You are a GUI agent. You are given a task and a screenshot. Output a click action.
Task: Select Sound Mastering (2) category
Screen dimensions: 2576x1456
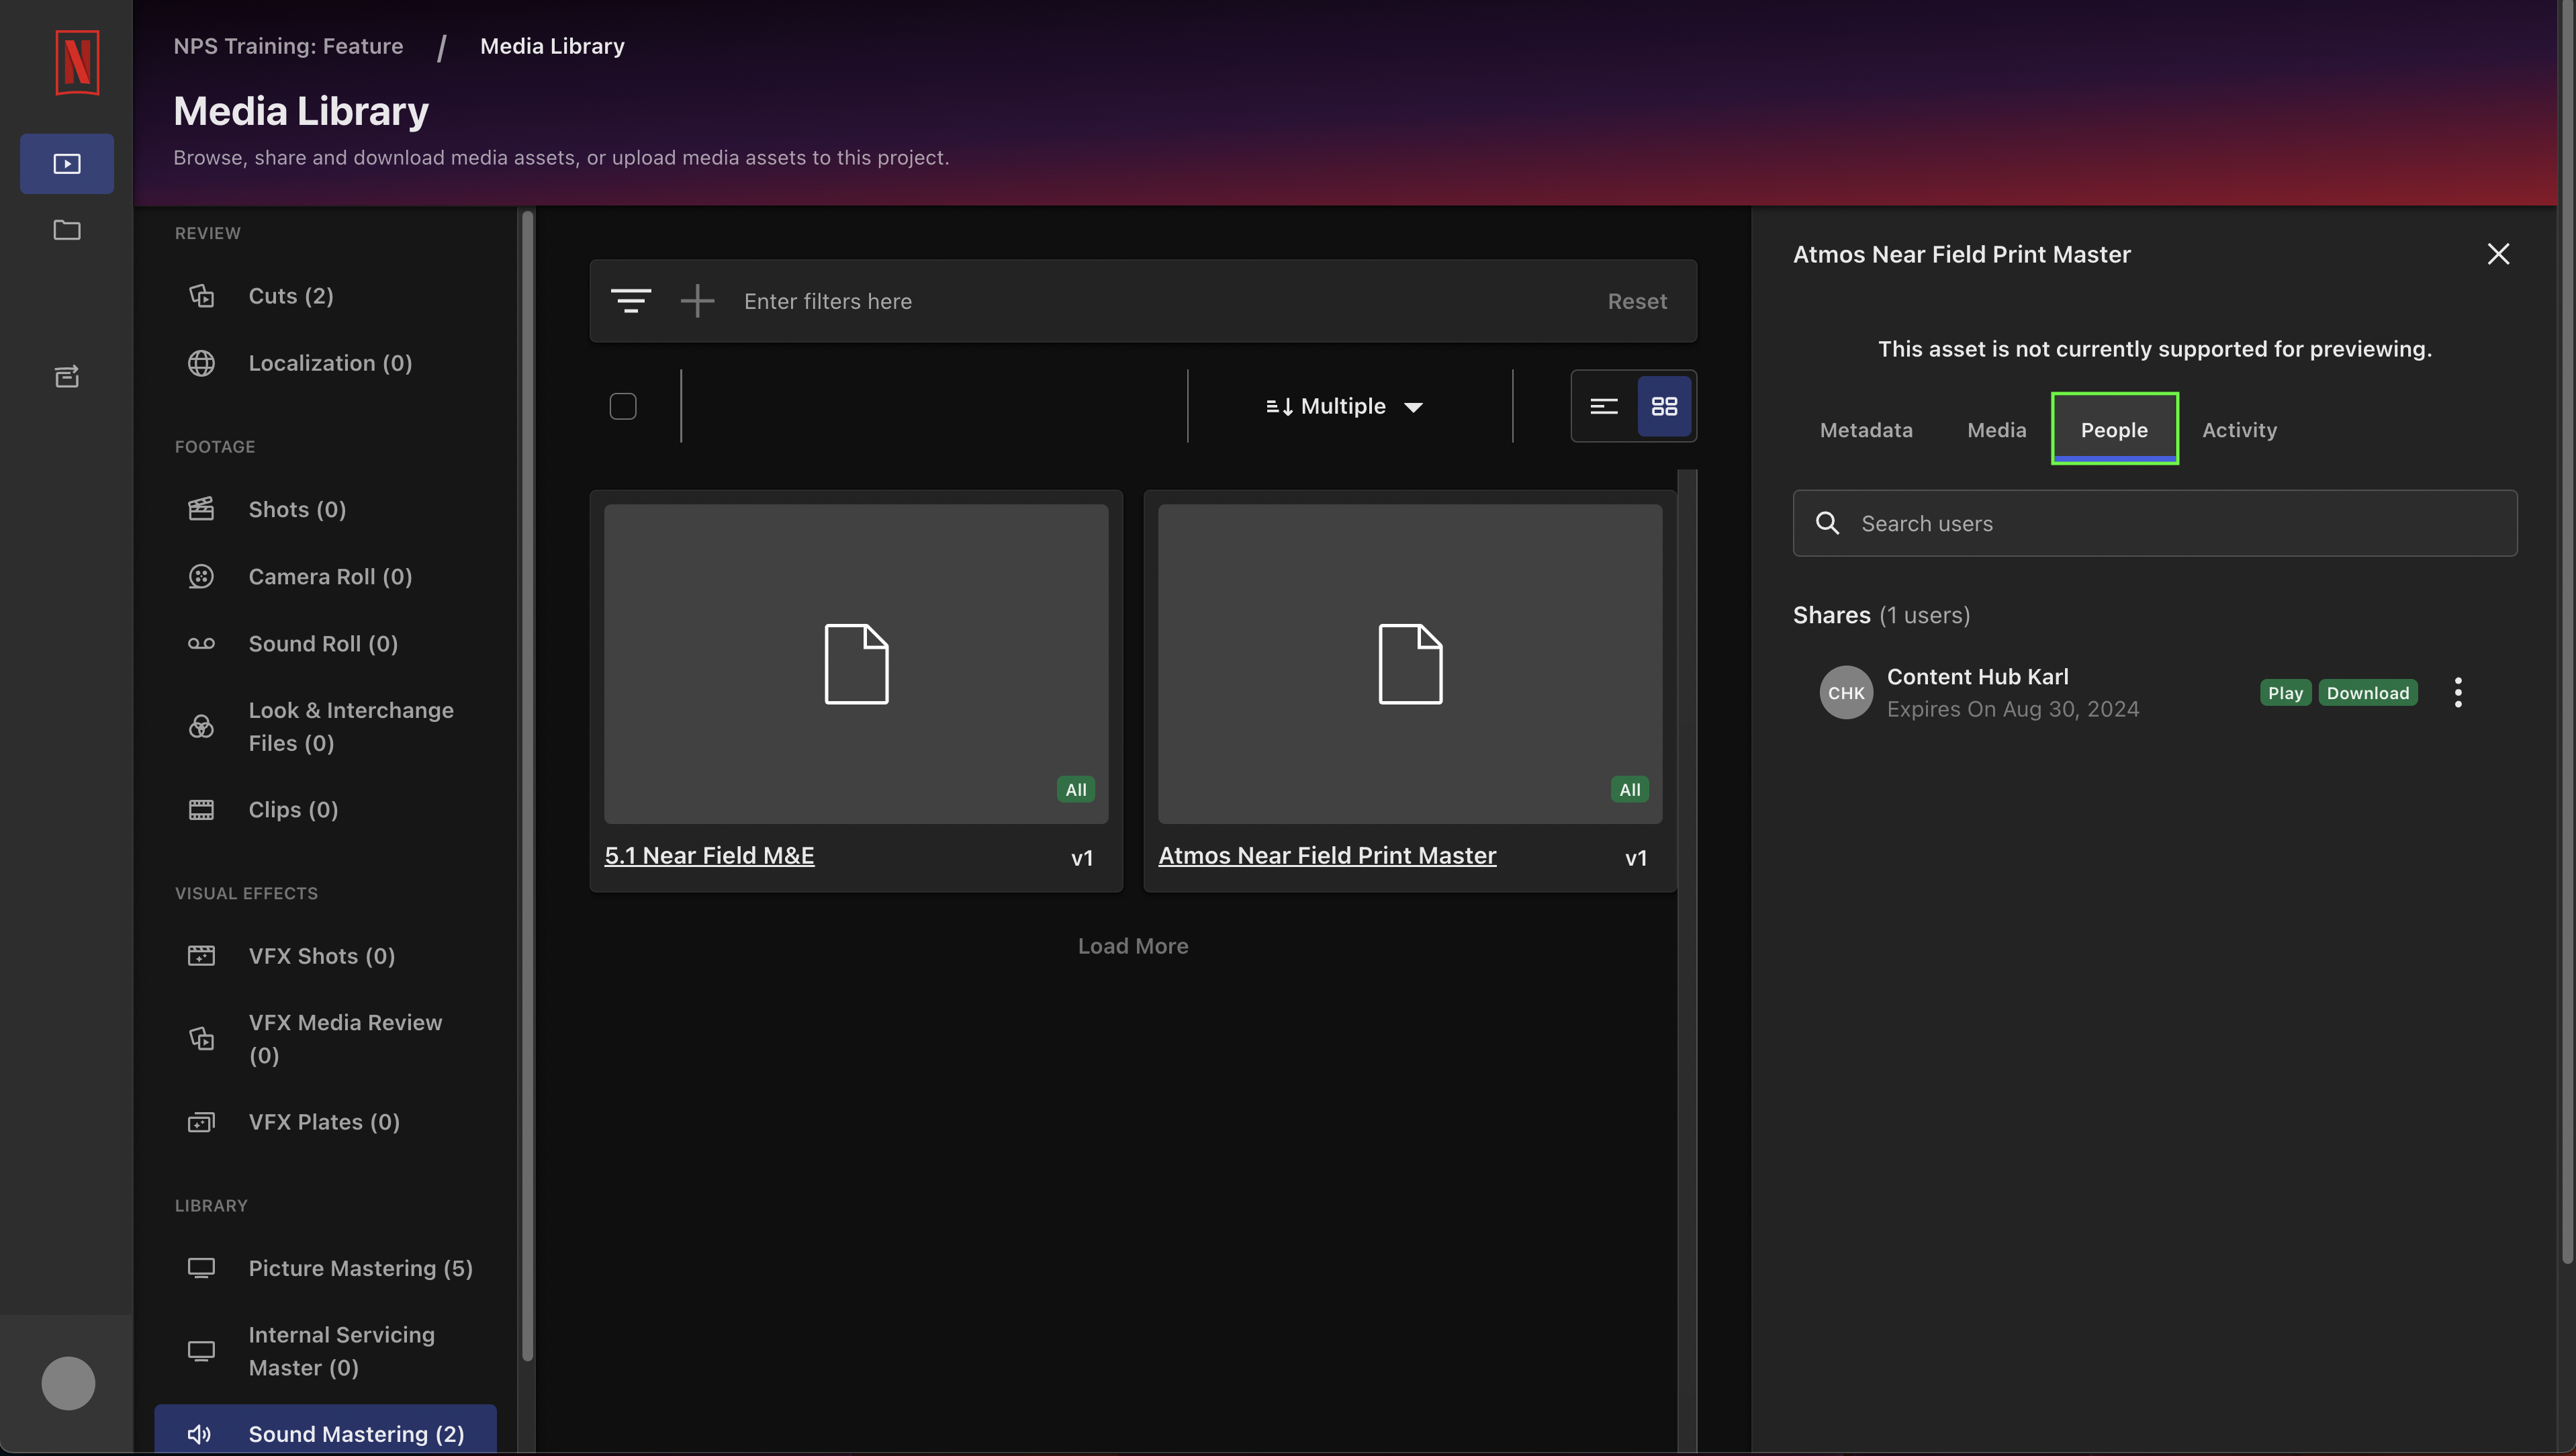[x=325, y=1430]
